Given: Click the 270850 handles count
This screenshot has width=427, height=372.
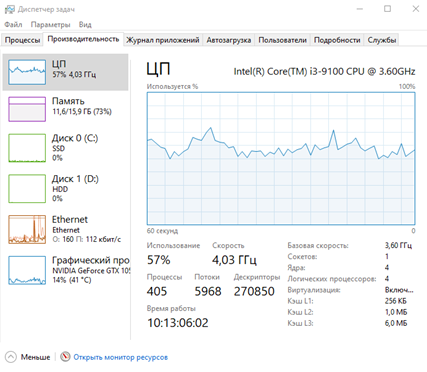Looking at the screenshot, I should [x=254, y=291].
